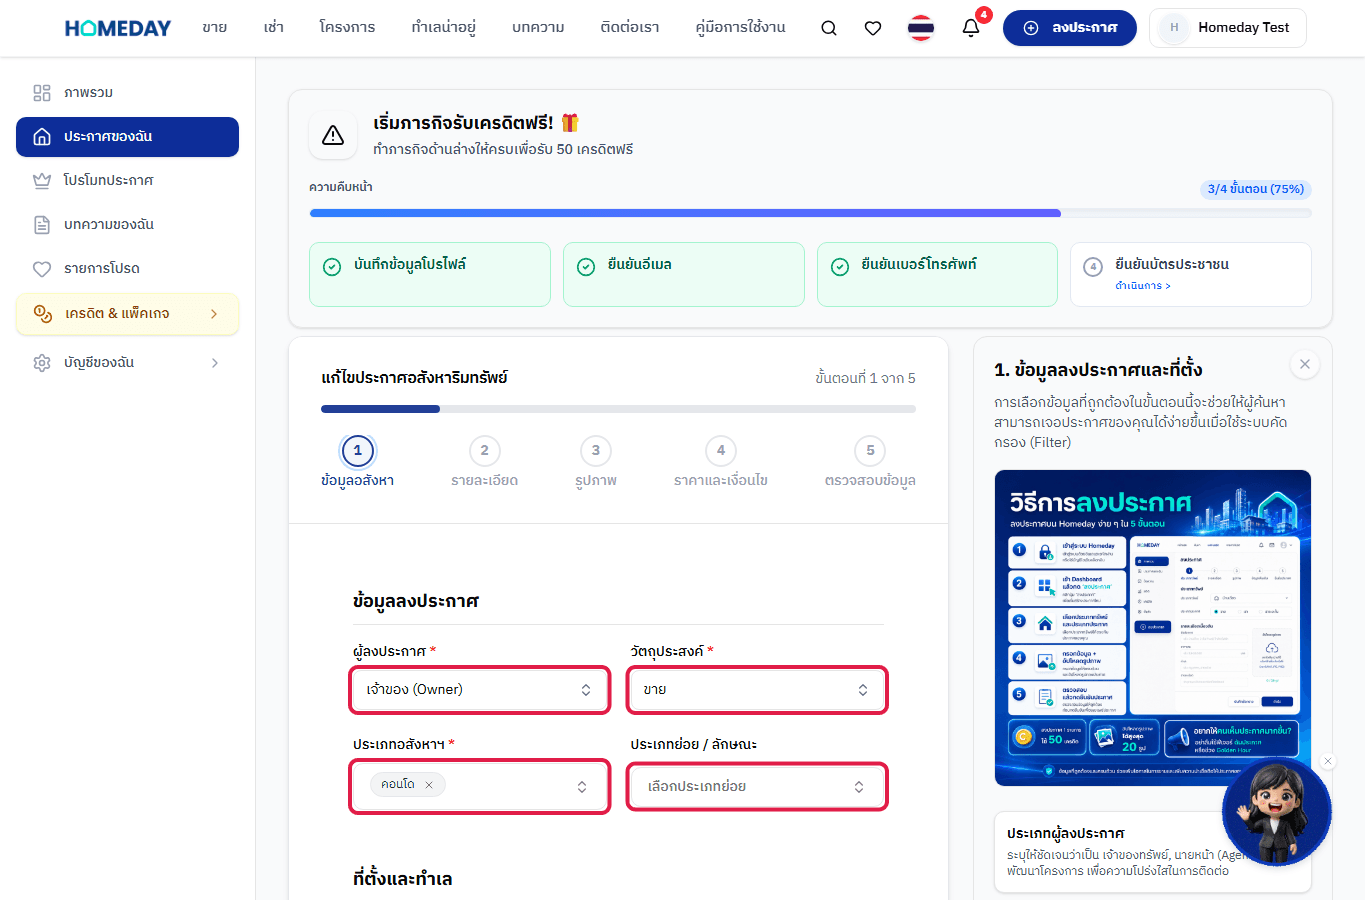Viewport: 1365px width, 900px height.
Task: Dismiss the assistant avatar small x
Action: [1328, 761]
